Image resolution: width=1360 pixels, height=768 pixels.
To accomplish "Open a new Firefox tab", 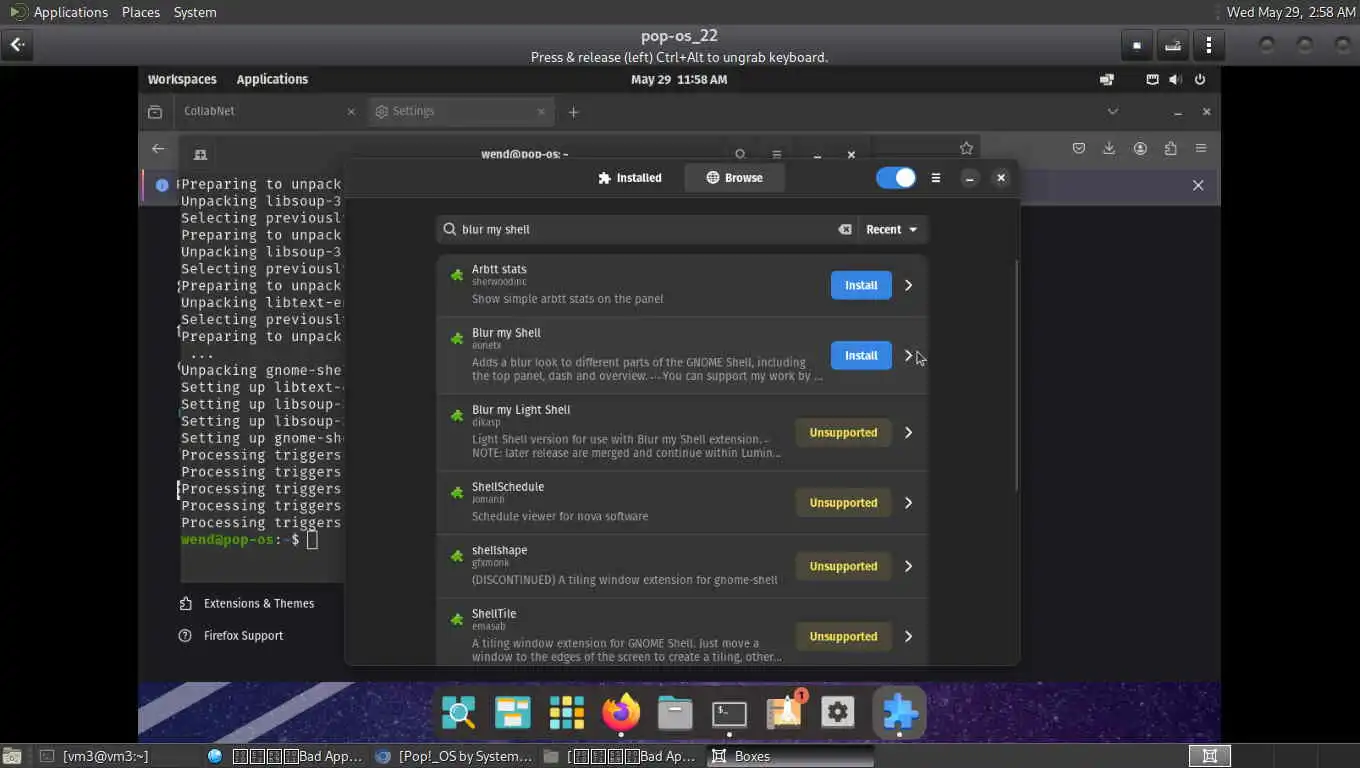I will (573, 112).
